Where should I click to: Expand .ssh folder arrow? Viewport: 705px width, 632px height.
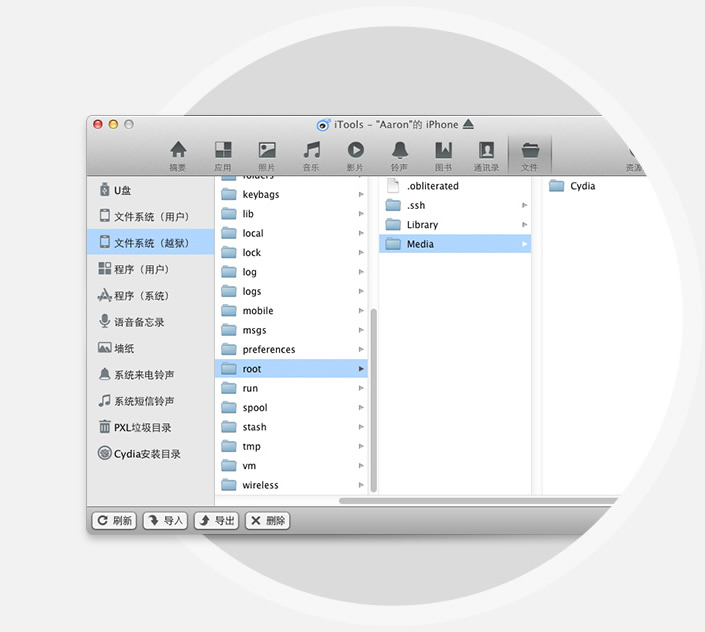(x=524, y=205)
